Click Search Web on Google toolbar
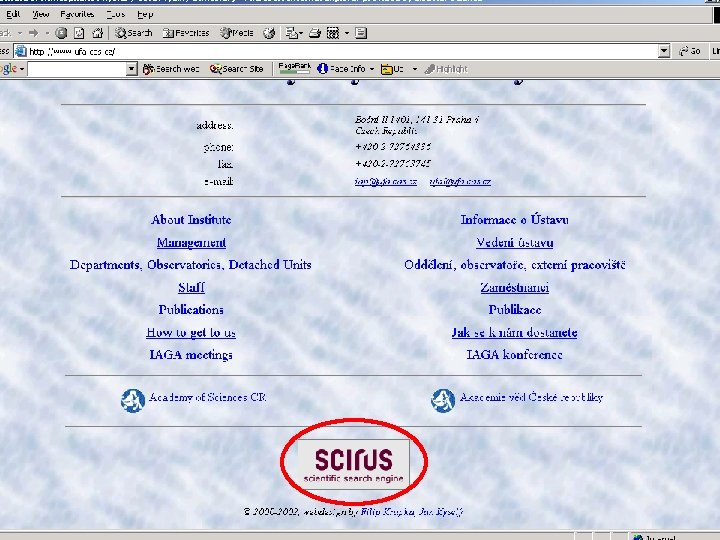This screenshot has width=720, height=540. coord(171,69)
